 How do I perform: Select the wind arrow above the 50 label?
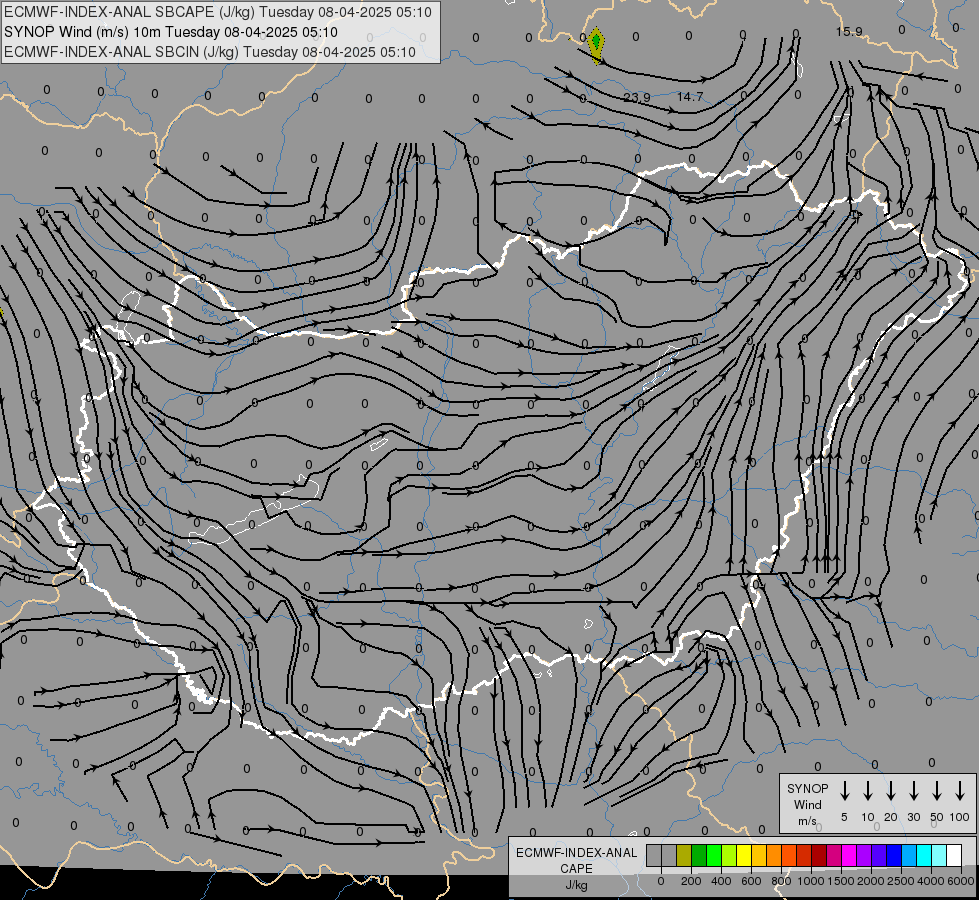click(937, 791)
